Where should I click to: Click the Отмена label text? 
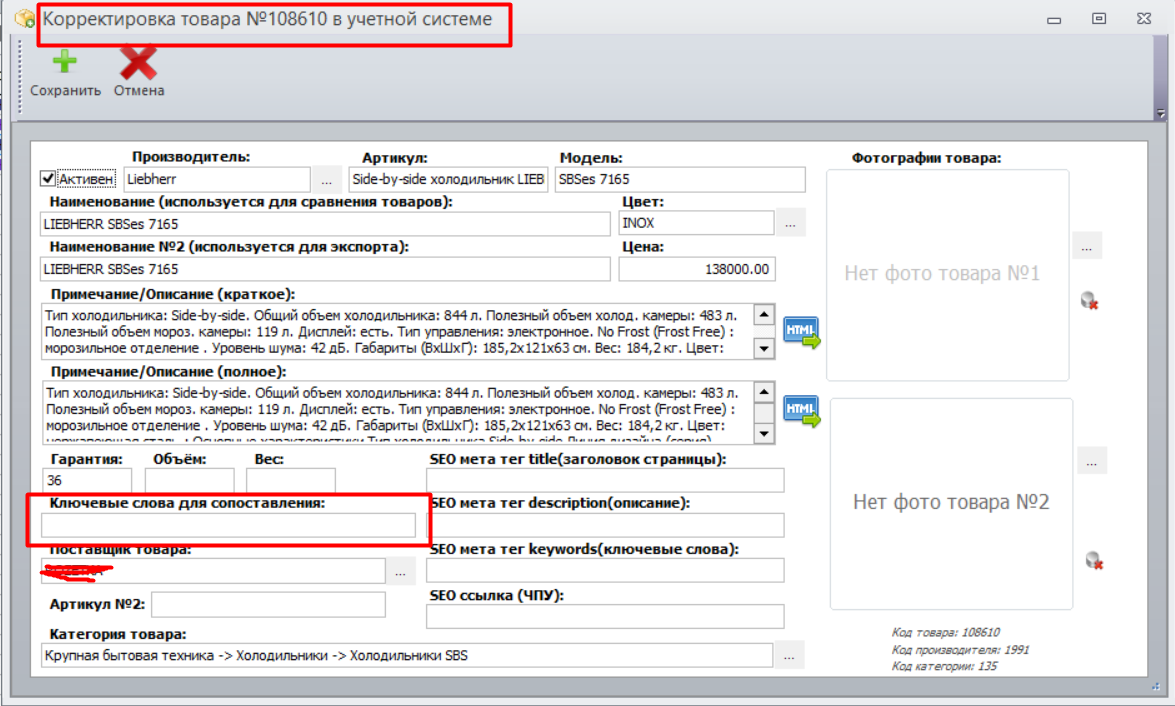(x=139, y=91)
